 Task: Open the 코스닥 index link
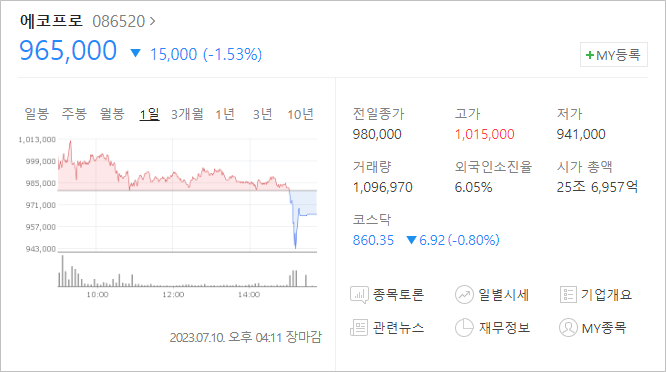(x=372, y=220)
